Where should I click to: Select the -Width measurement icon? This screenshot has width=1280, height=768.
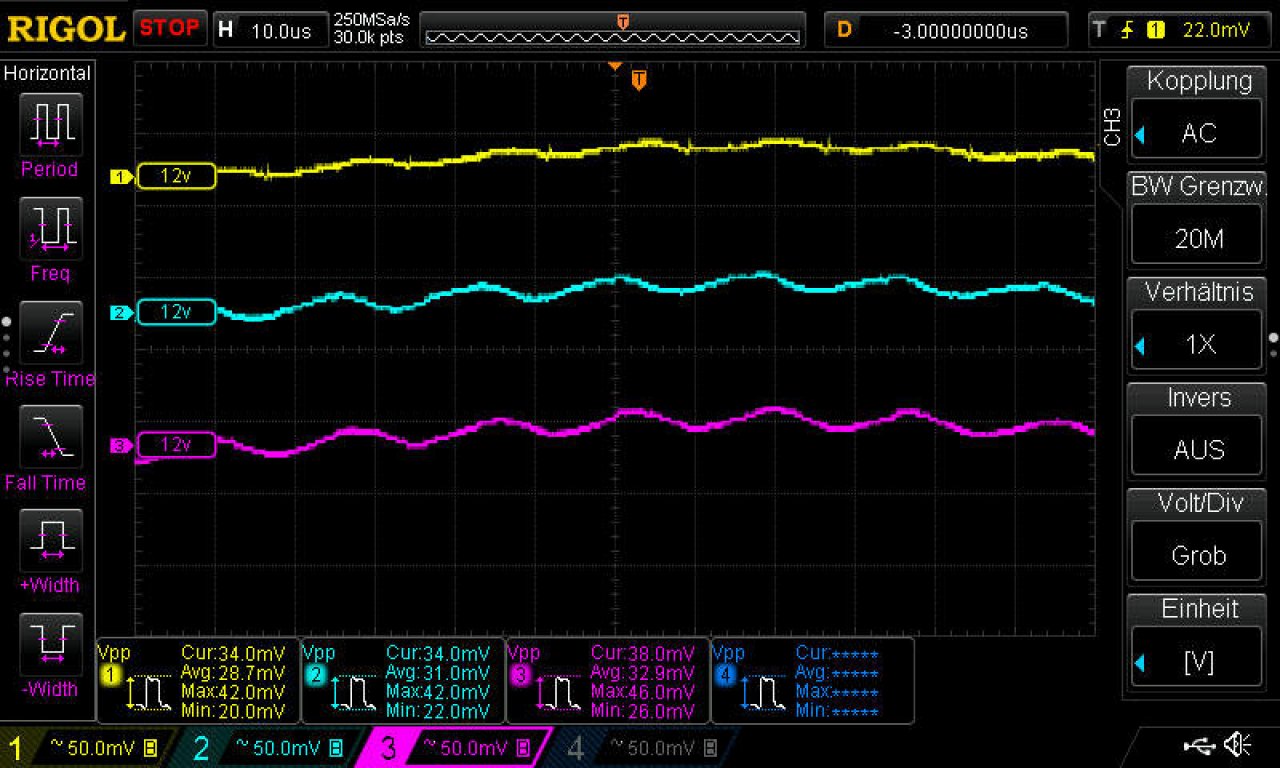click(50, 644)
